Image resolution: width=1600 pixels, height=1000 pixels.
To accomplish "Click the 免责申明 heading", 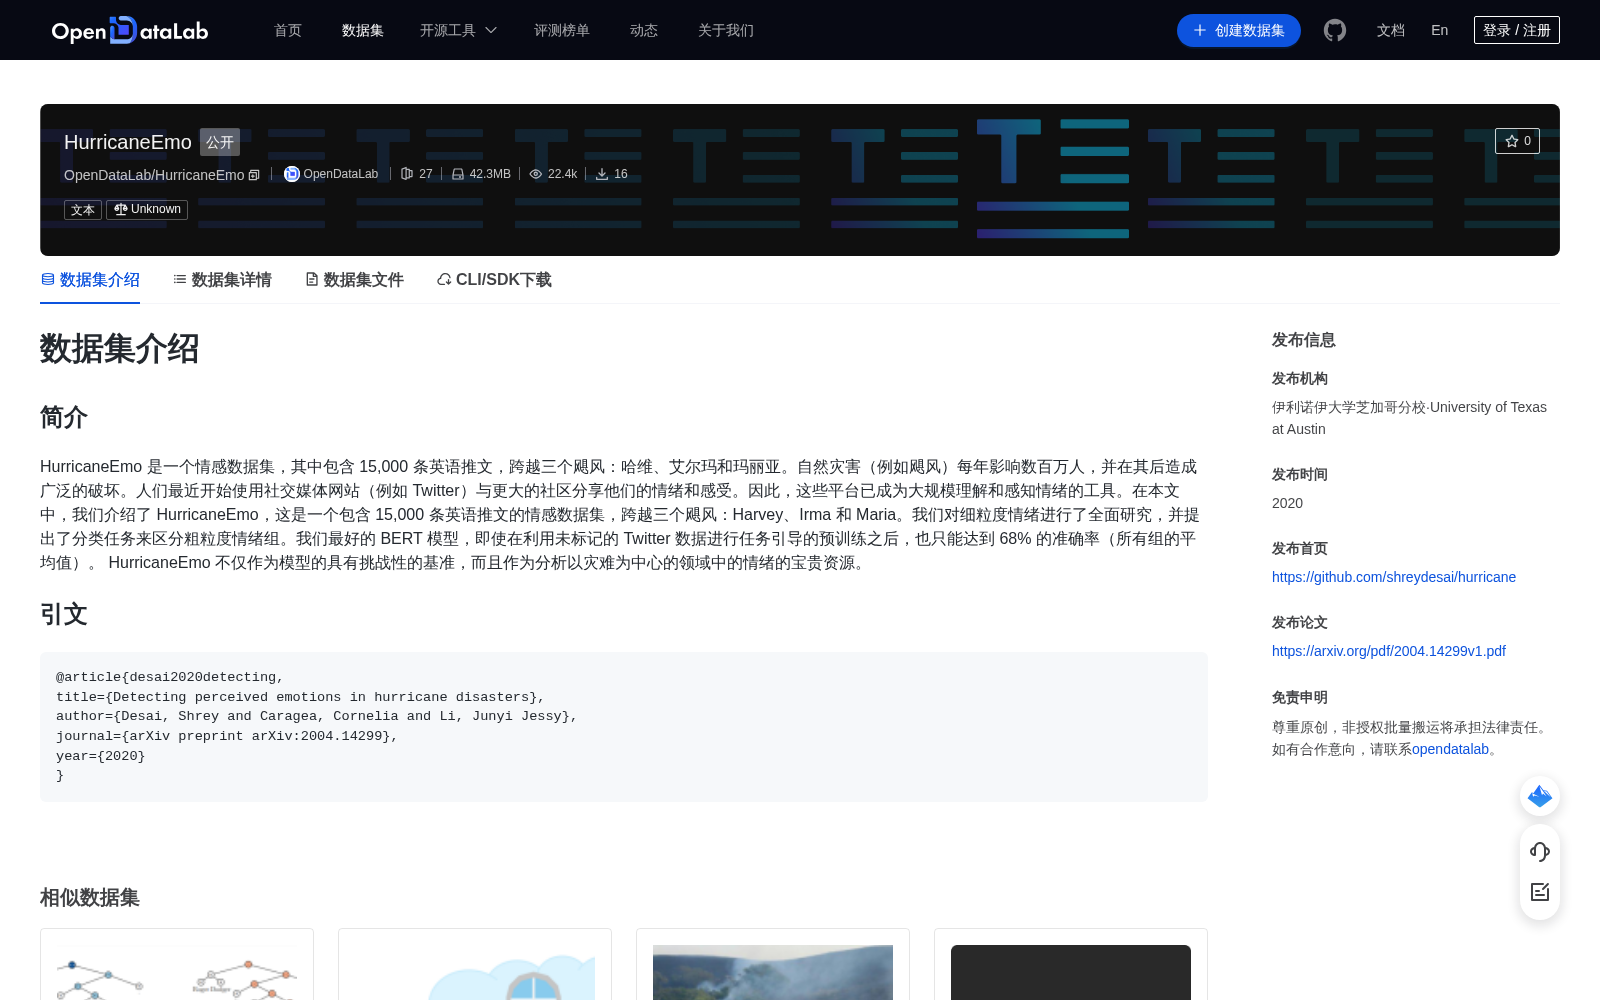I will click(x=1300, y=697).
